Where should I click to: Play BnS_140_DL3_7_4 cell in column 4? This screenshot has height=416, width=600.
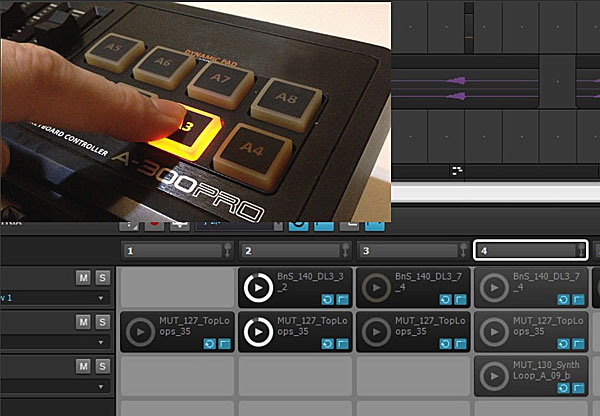[x=494, y=287]
